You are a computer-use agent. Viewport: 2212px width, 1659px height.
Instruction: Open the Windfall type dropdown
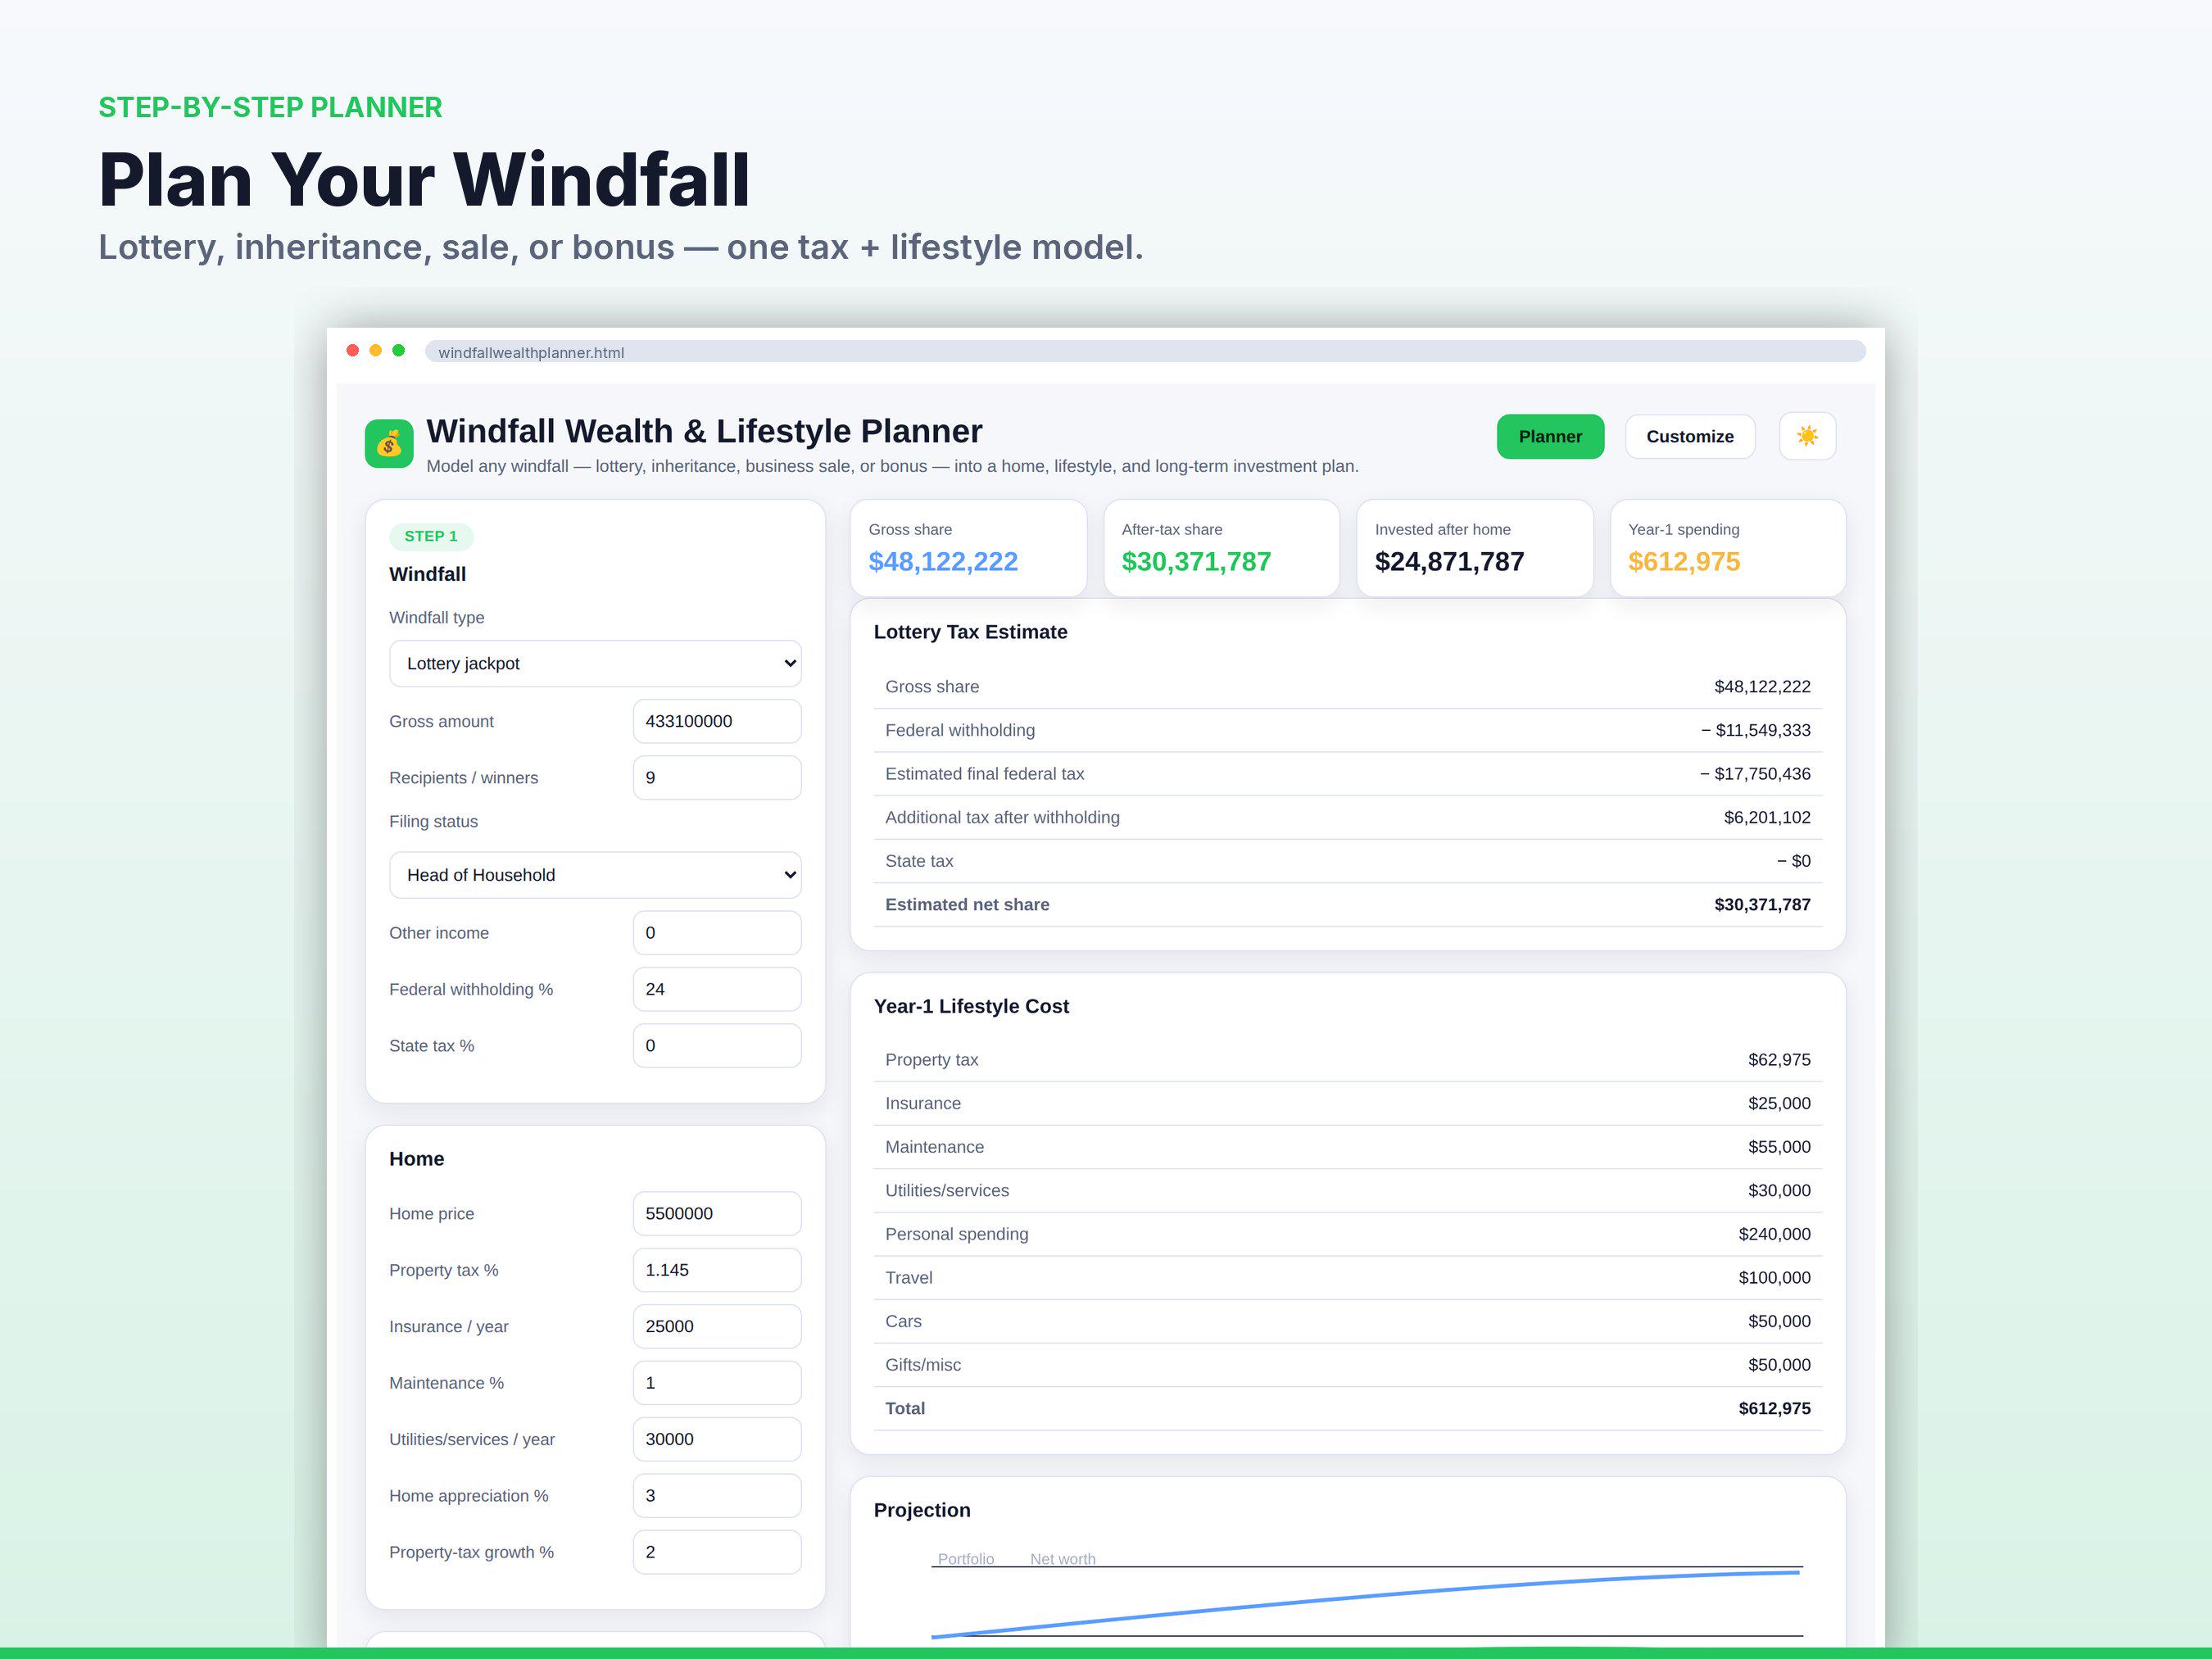point(595,663)
